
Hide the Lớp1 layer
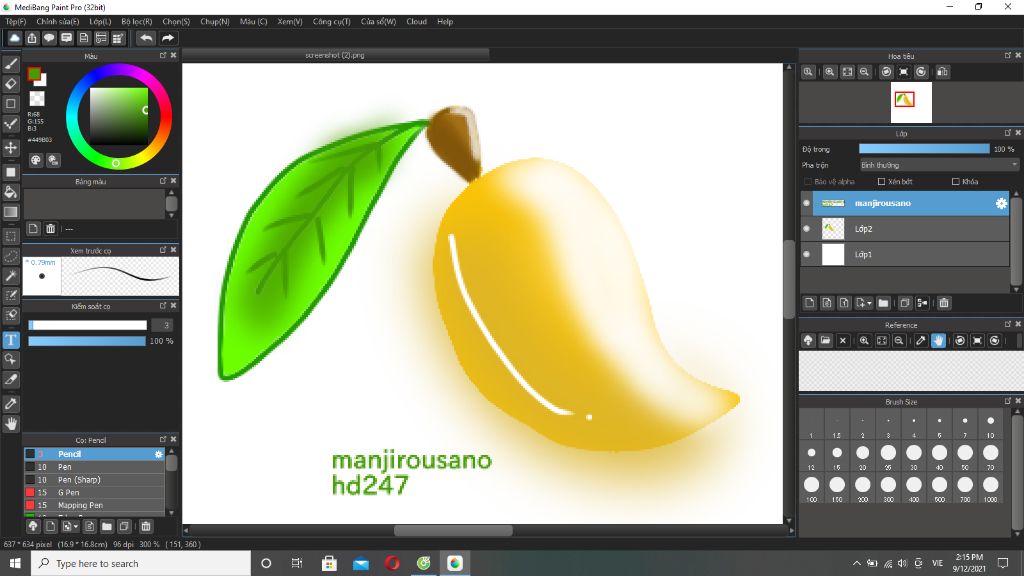pos(807,254)
